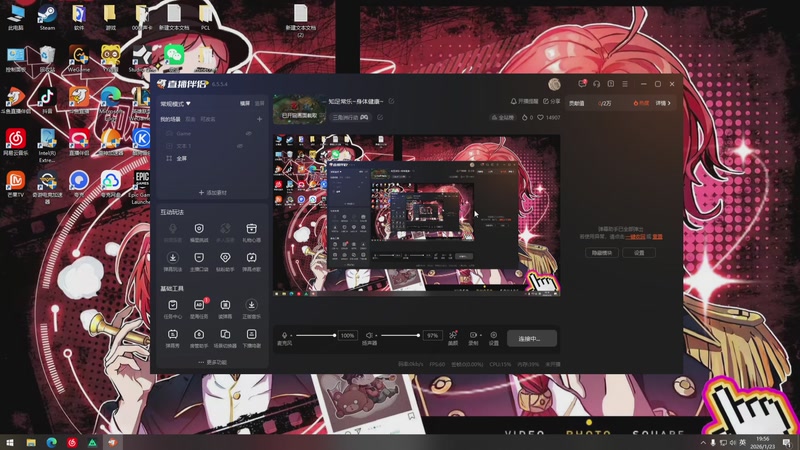Open the microphone device dropdown arrow

(291, 336)
